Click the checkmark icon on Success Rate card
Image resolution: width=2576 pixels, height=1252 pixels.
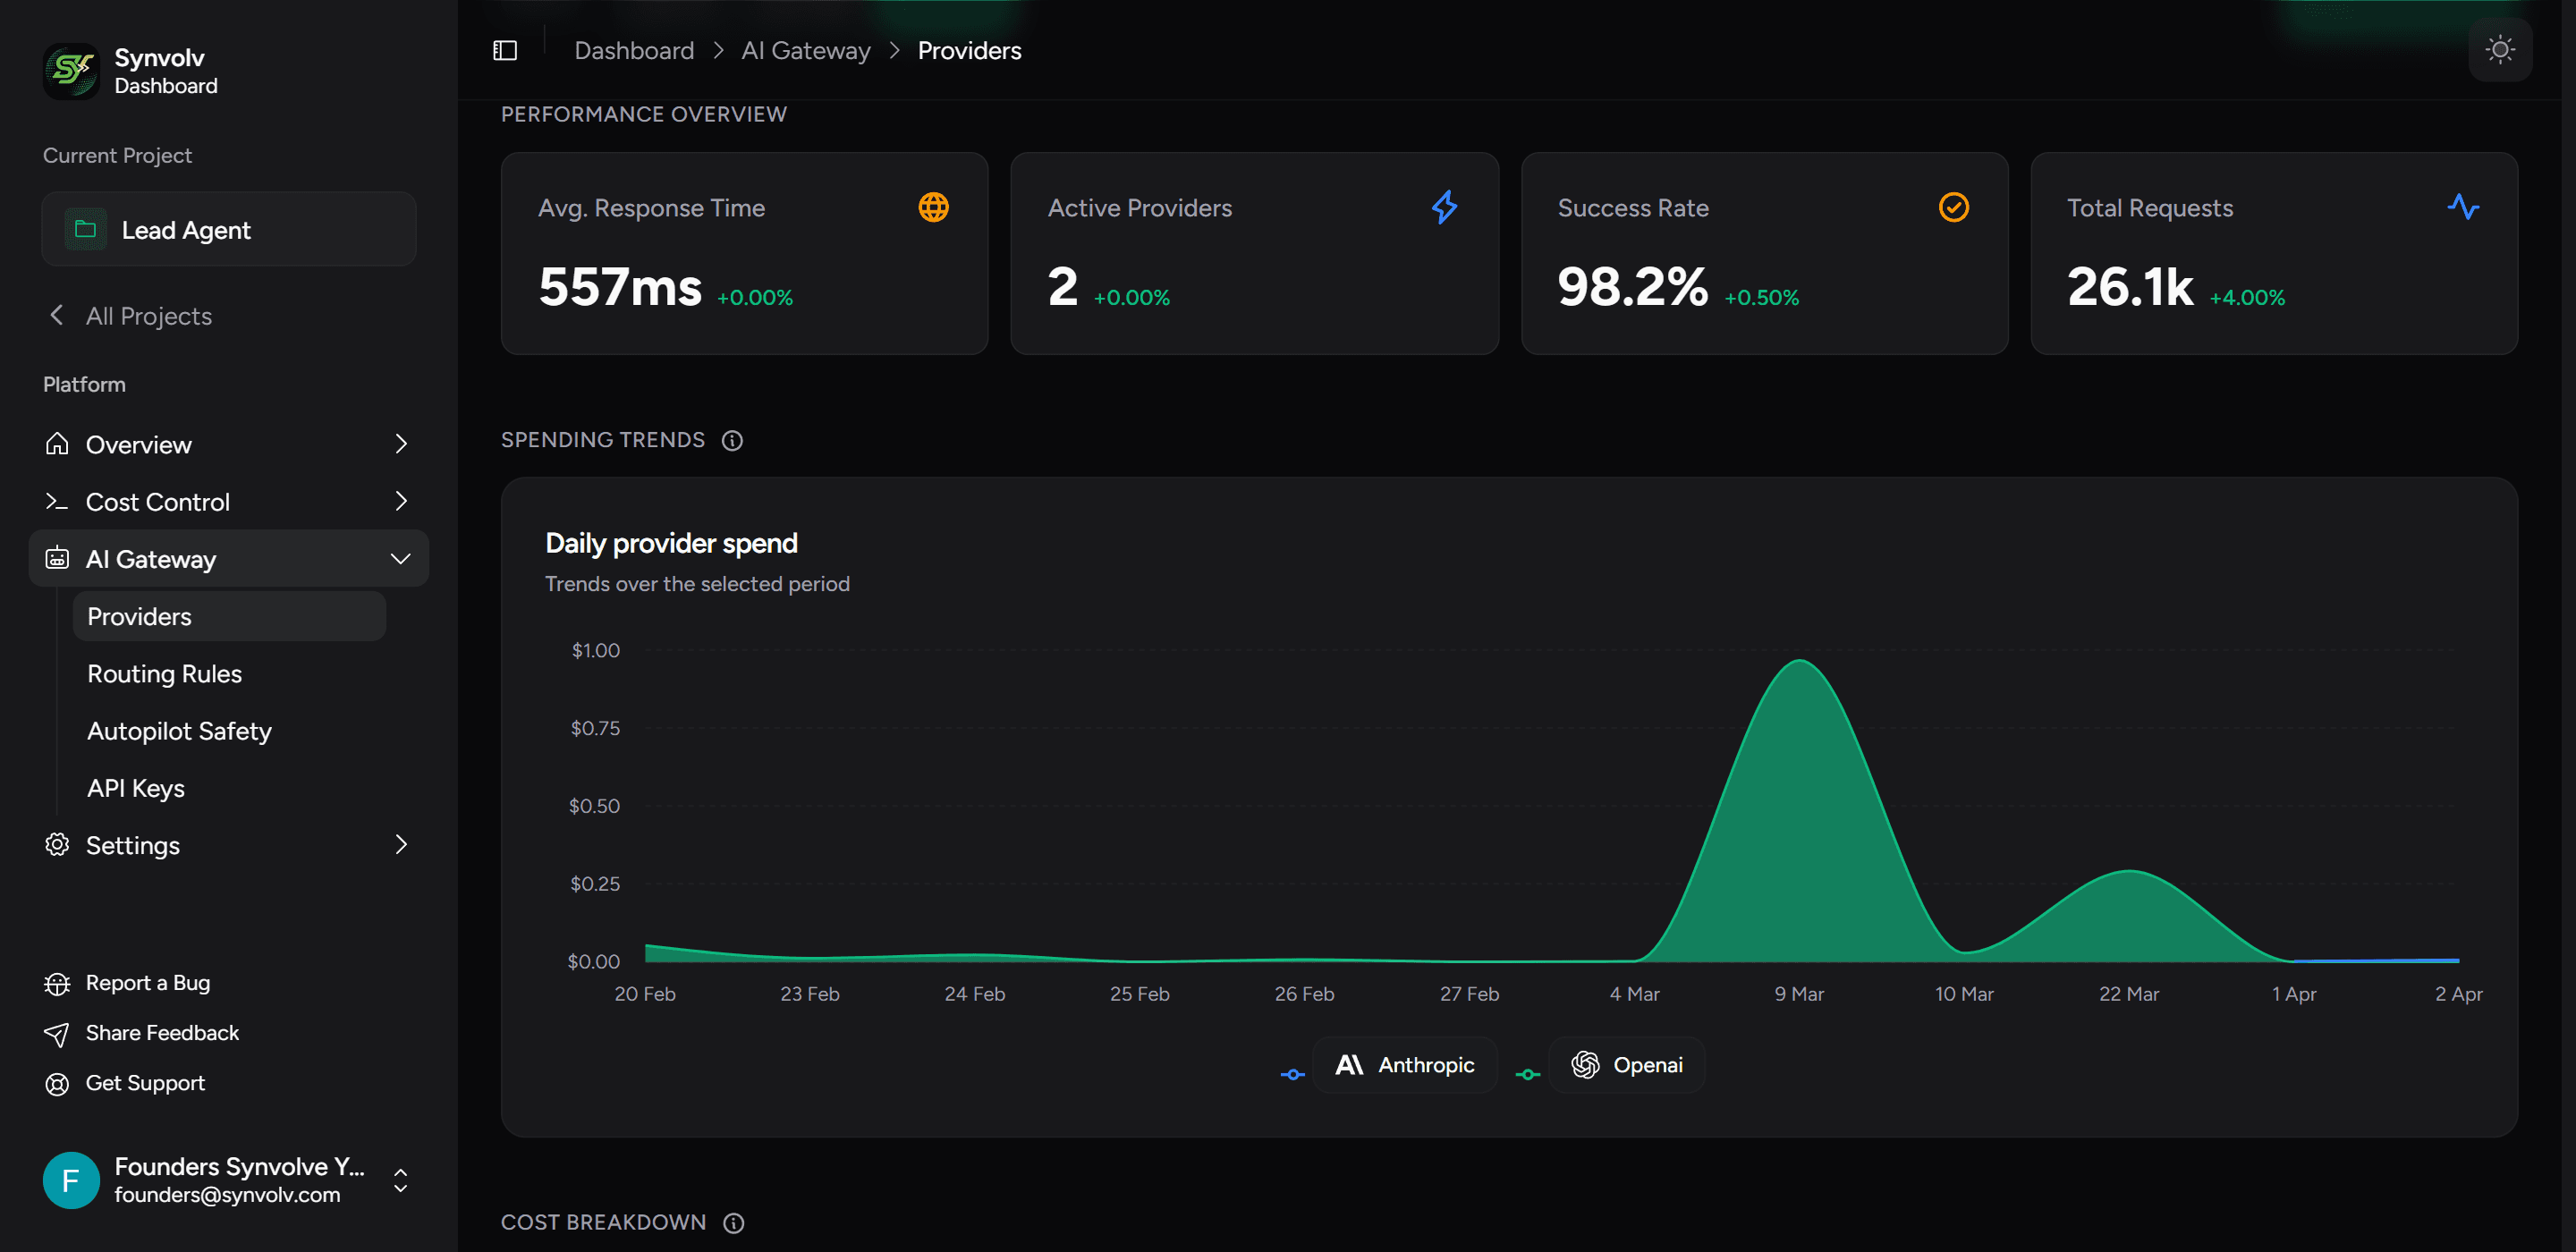(1953, 207)
